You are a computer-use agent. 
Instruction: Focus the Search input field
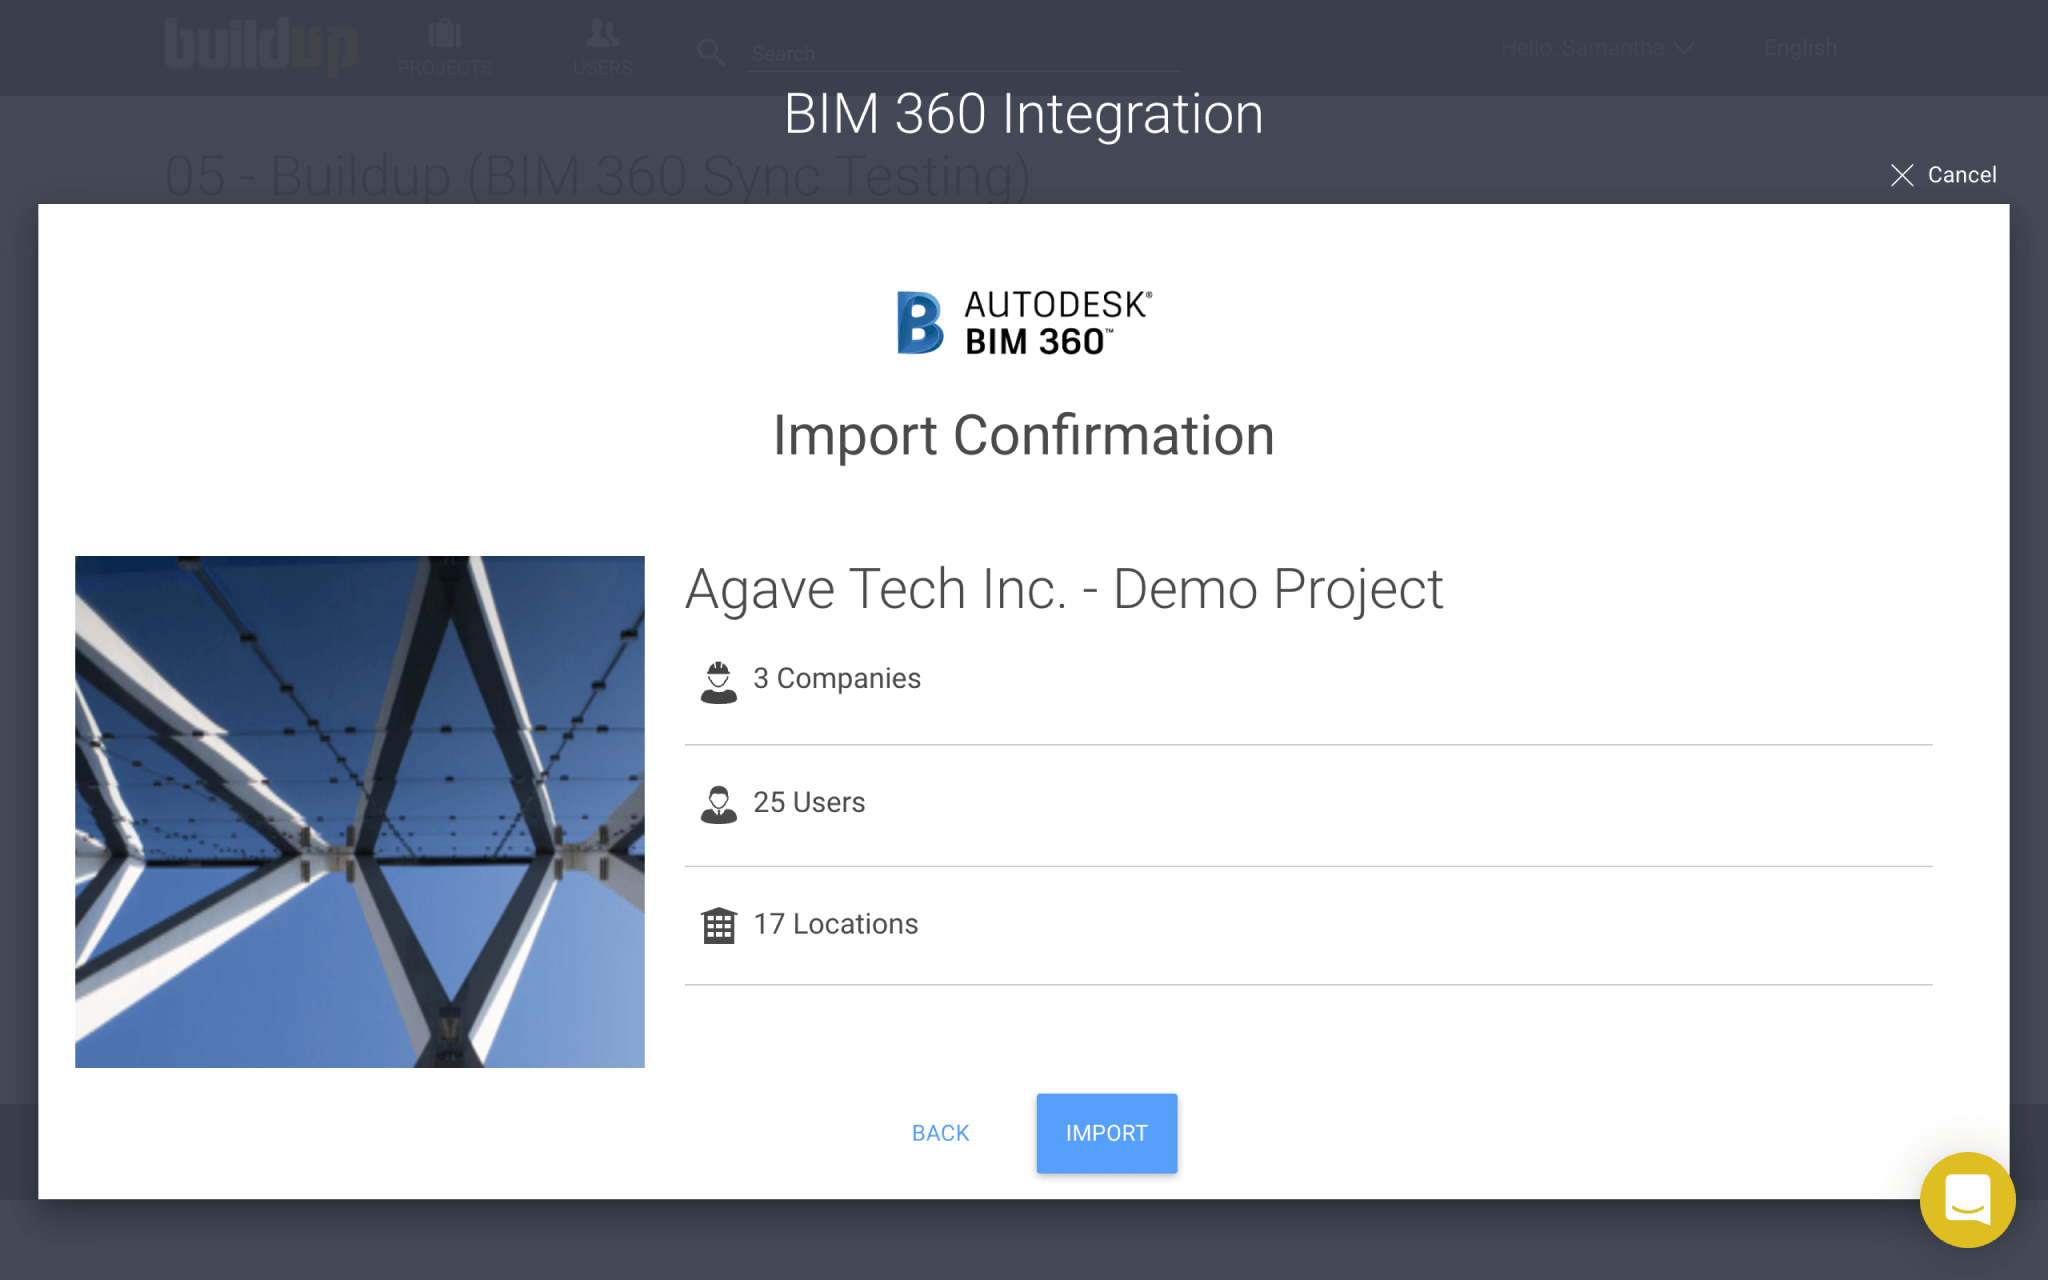(963, 53)
